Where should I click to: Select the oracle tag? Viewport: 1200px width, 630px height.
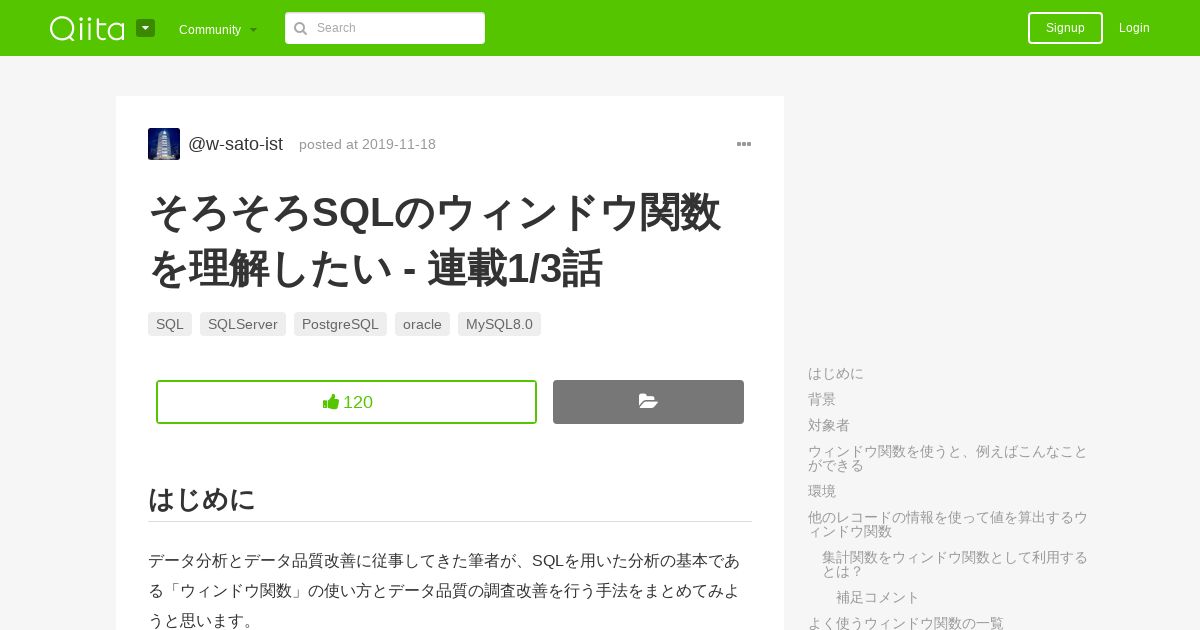tap(422, 324)
